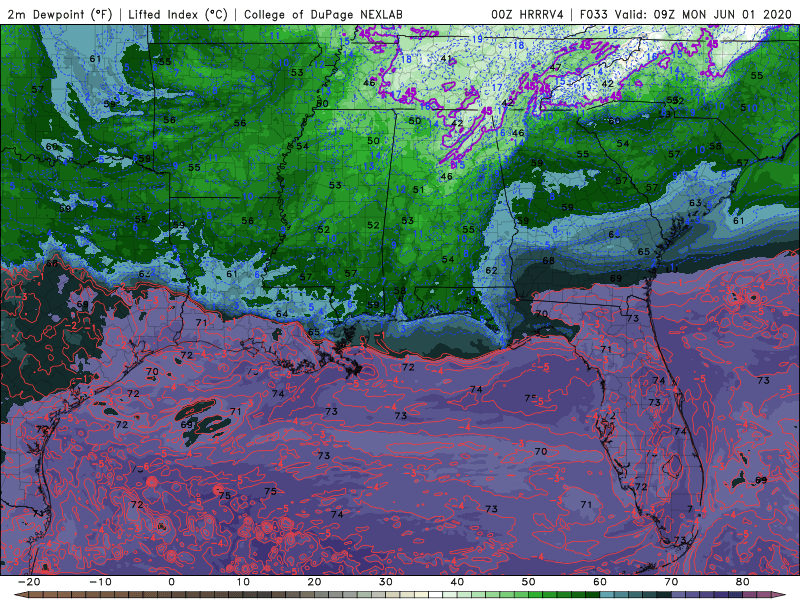The width and height of the screenshot is (800, 600).
Task: Click the teal-blue swatch below the 60 label
Action: tap(607, 594)
